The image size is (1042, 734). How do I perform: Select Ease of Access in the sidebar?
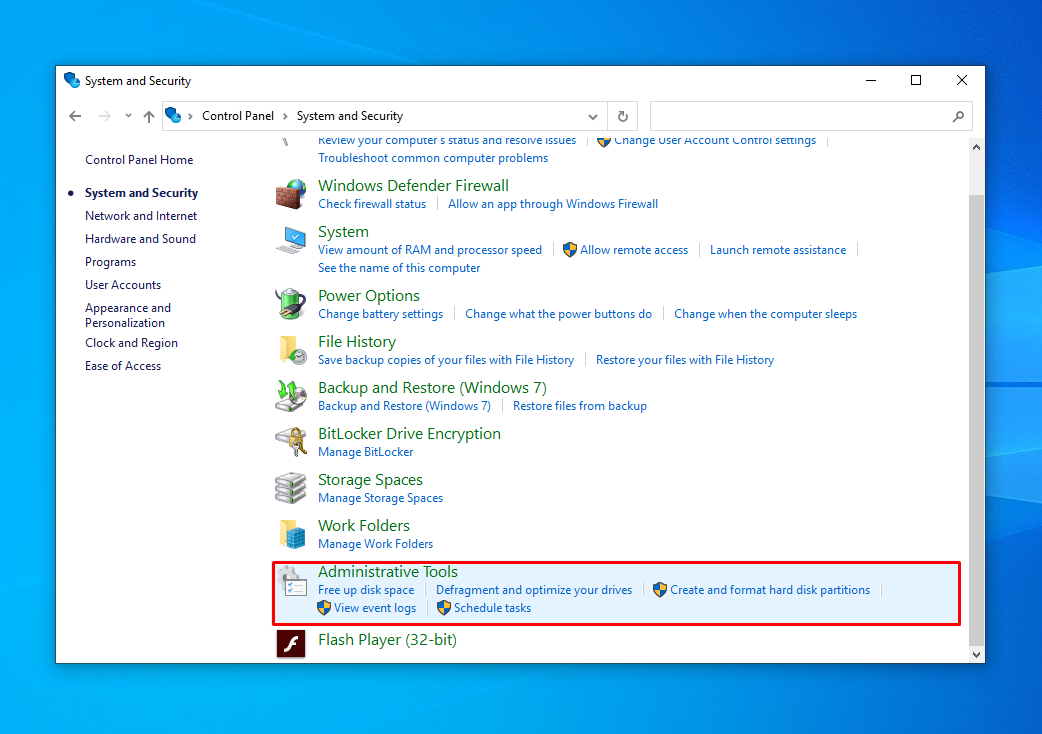(x=123, y=366)
